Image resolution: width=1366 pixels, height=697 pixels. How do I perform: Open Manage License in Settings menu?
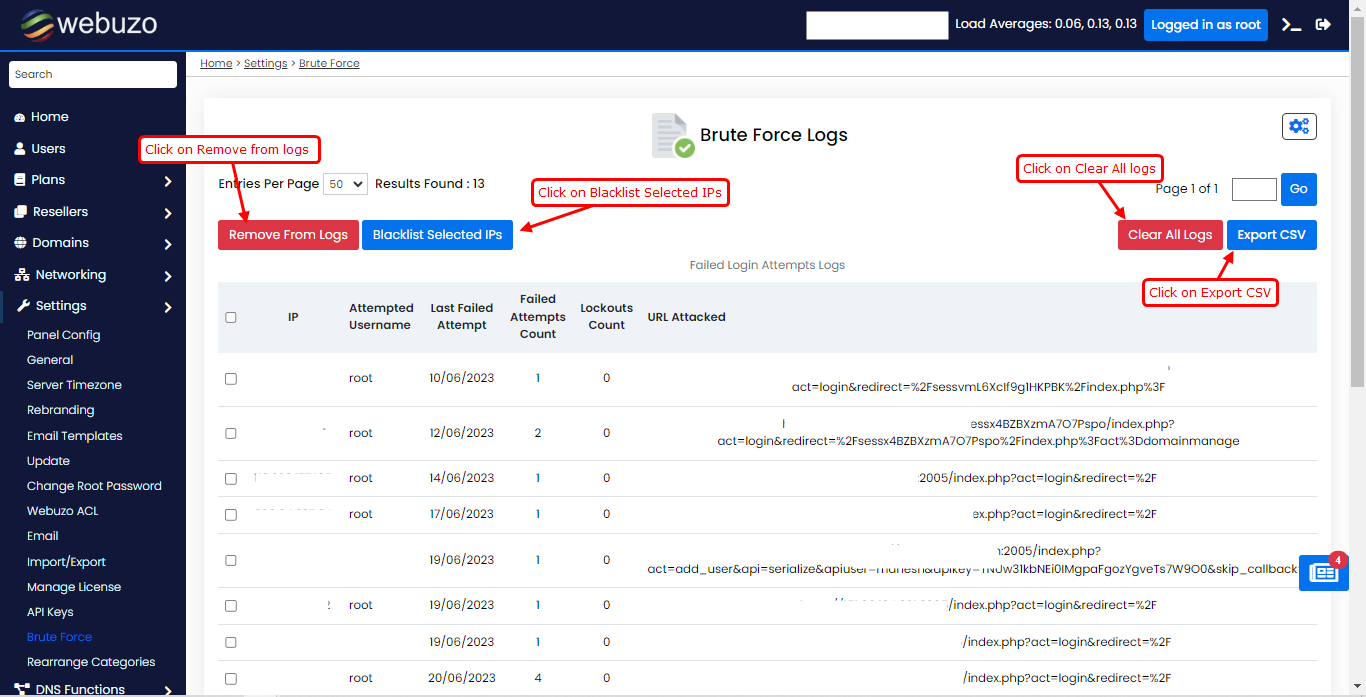tap(74, 587)
